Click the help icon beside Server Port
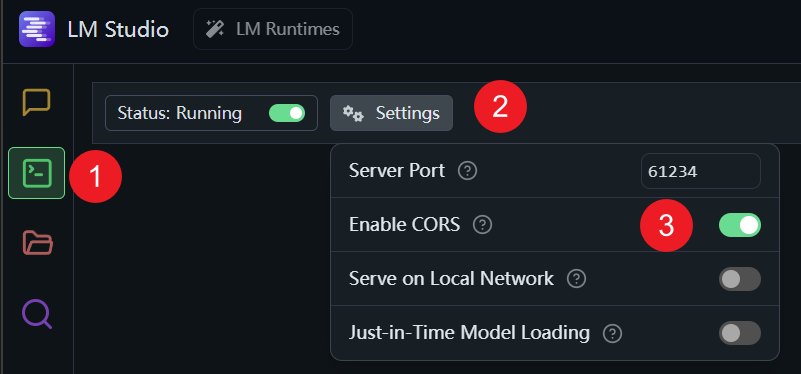The image size is (801, 374). (467, 171)
